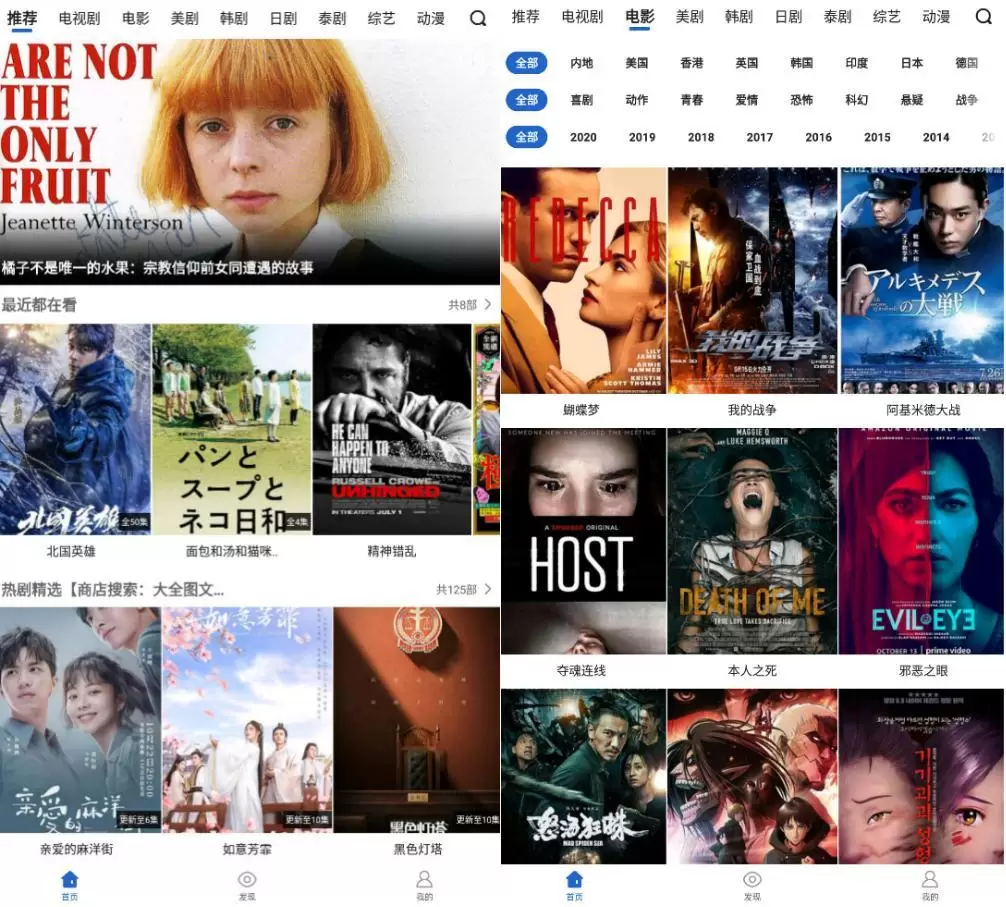Select 电视剧 tab on the 推荐 screen

pos(80,19)
